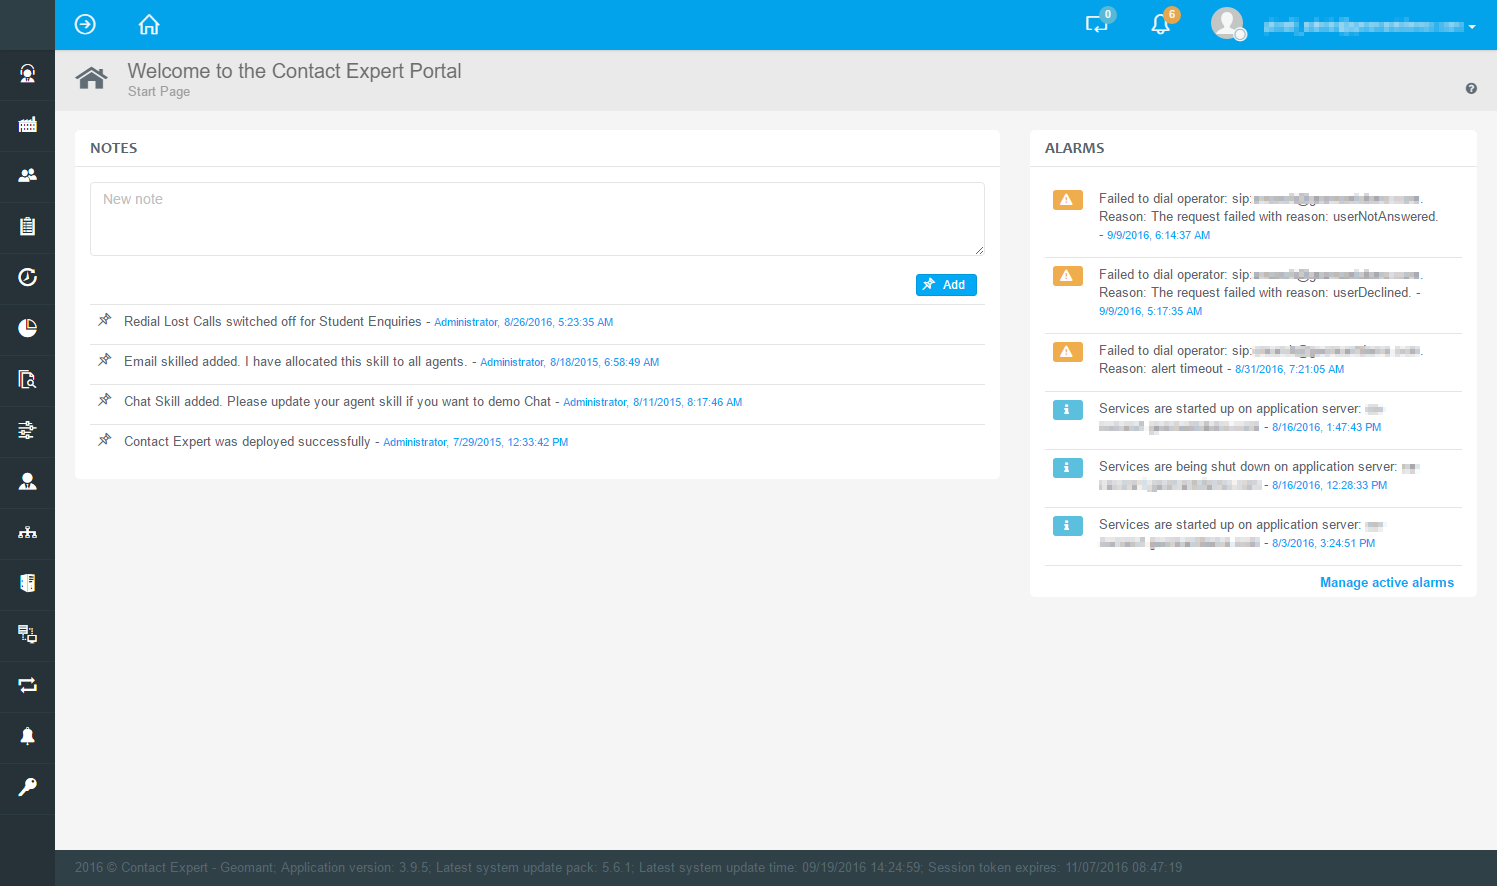Open notifications via the bell showing 6
Screen dimensions: 1497x886
1159,22
